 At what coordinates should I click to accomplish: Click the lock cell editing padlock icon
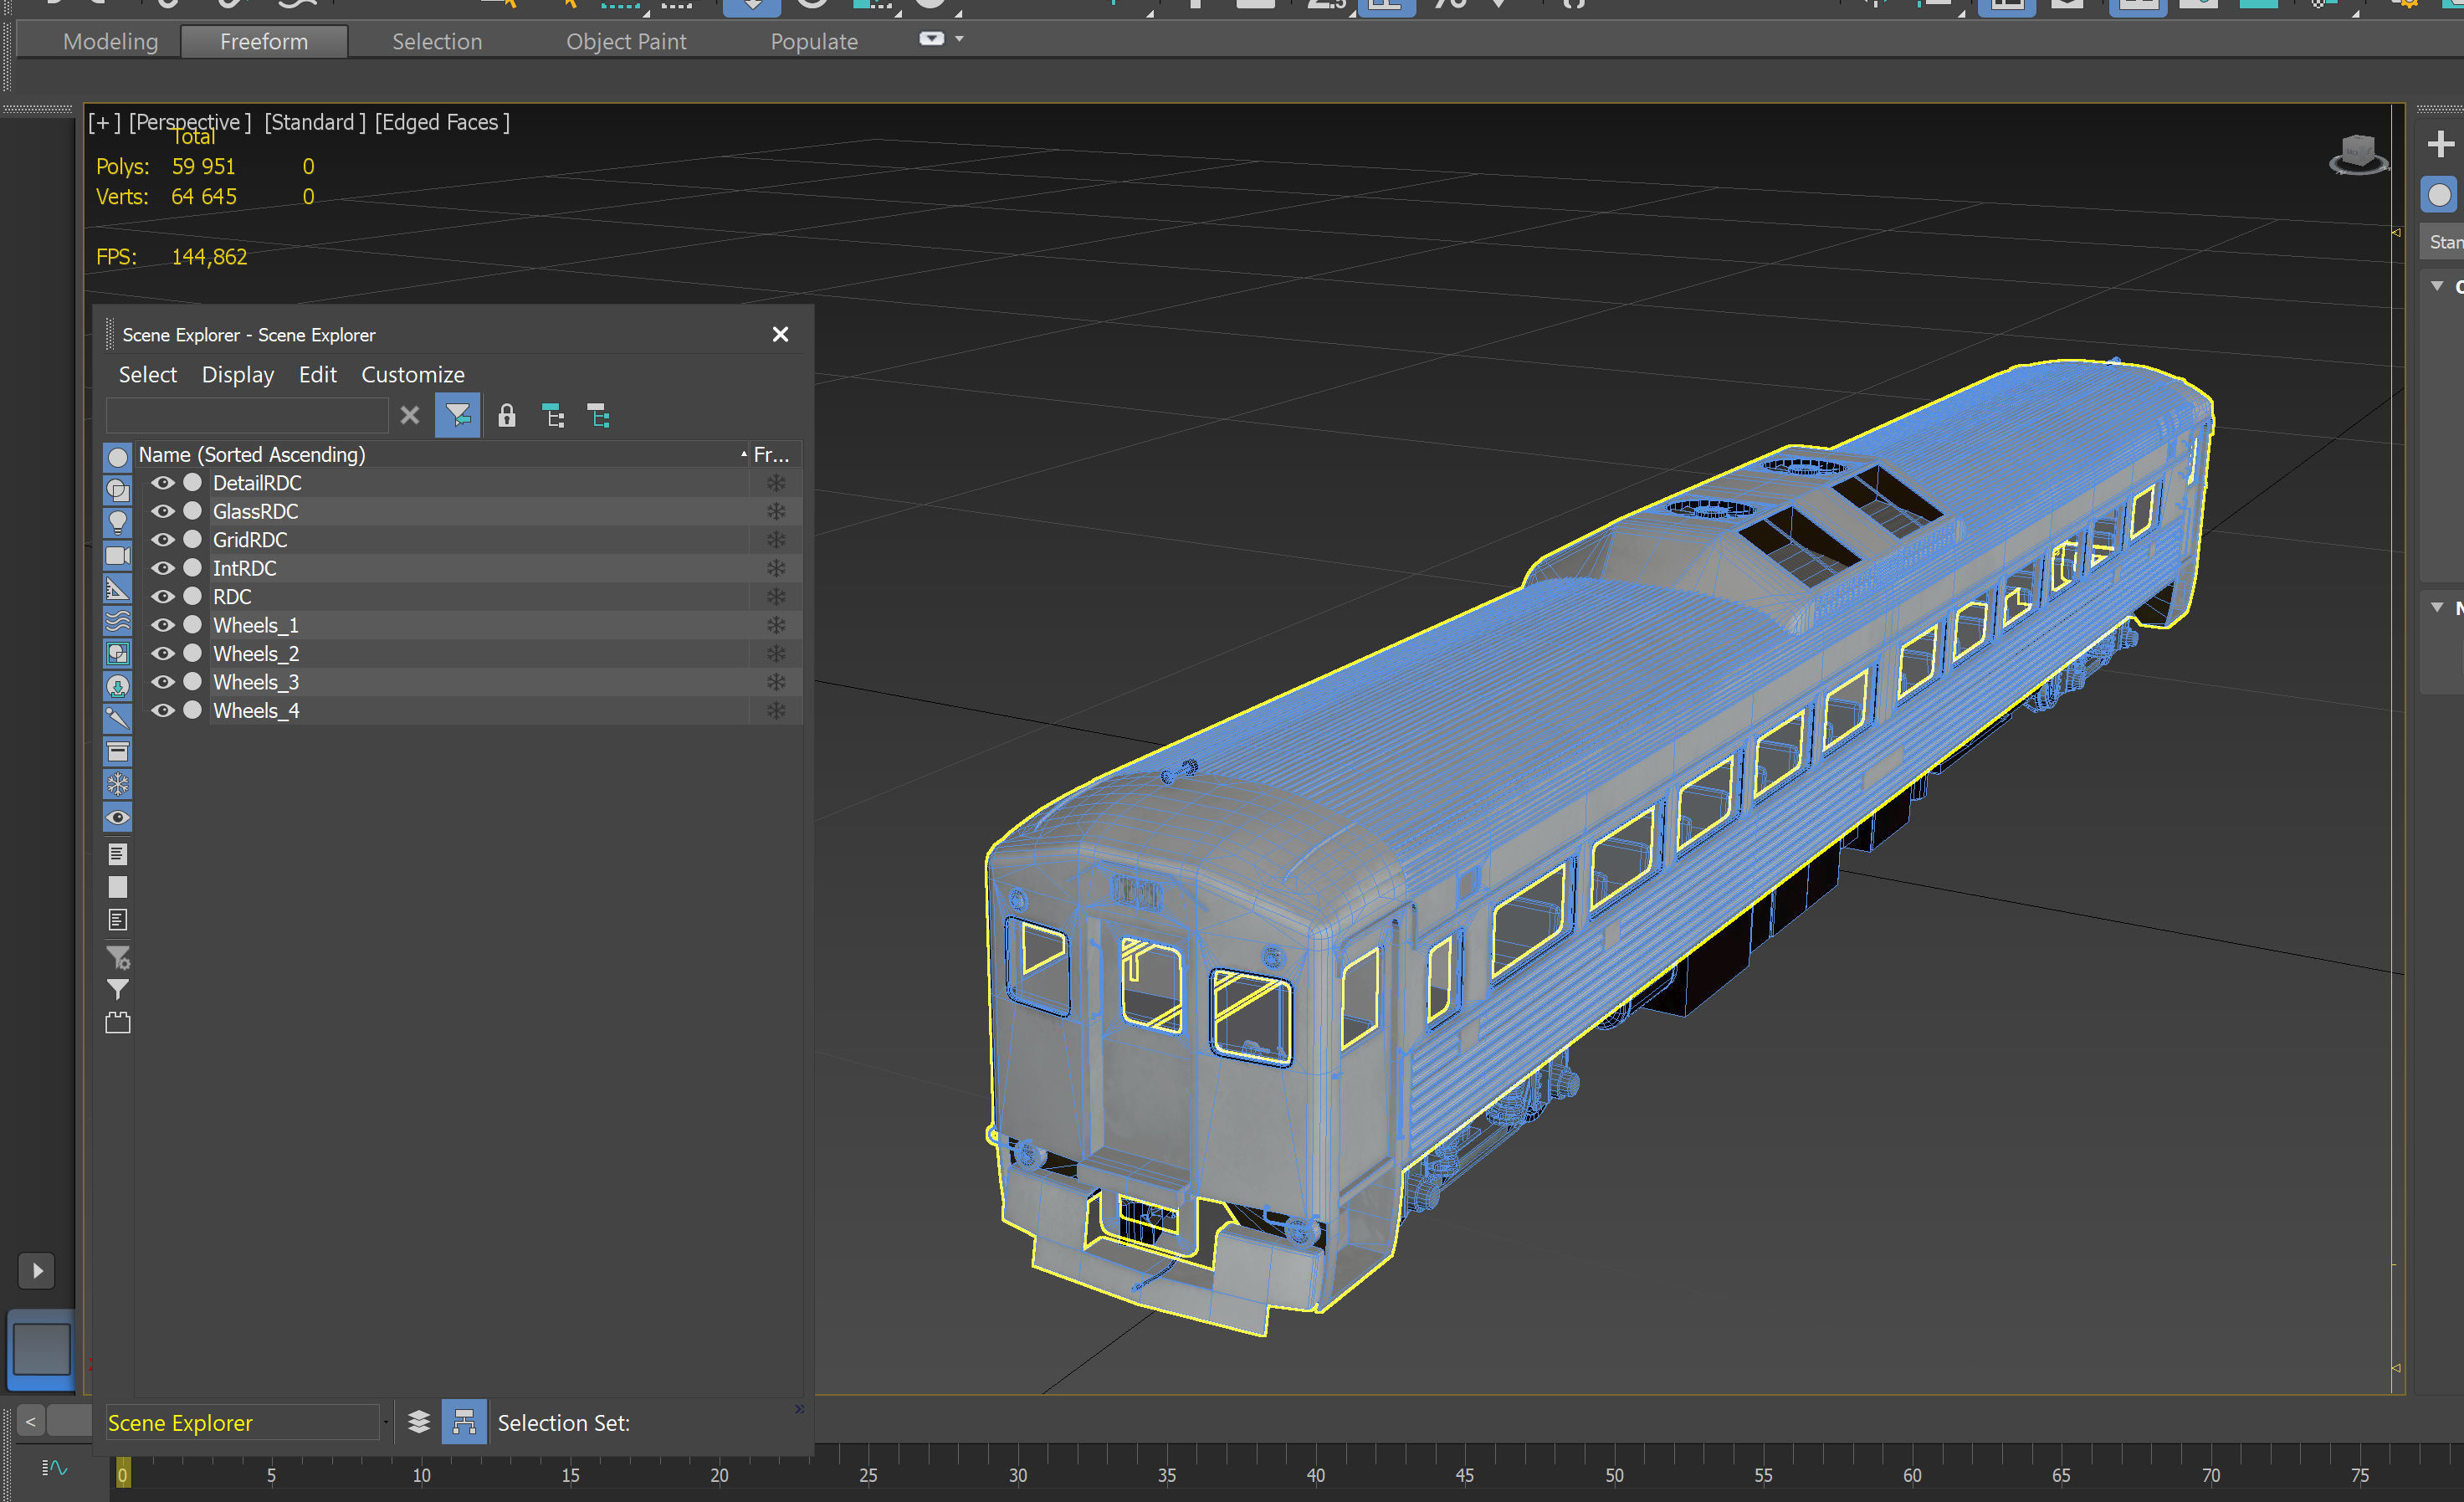pos(507,416)
